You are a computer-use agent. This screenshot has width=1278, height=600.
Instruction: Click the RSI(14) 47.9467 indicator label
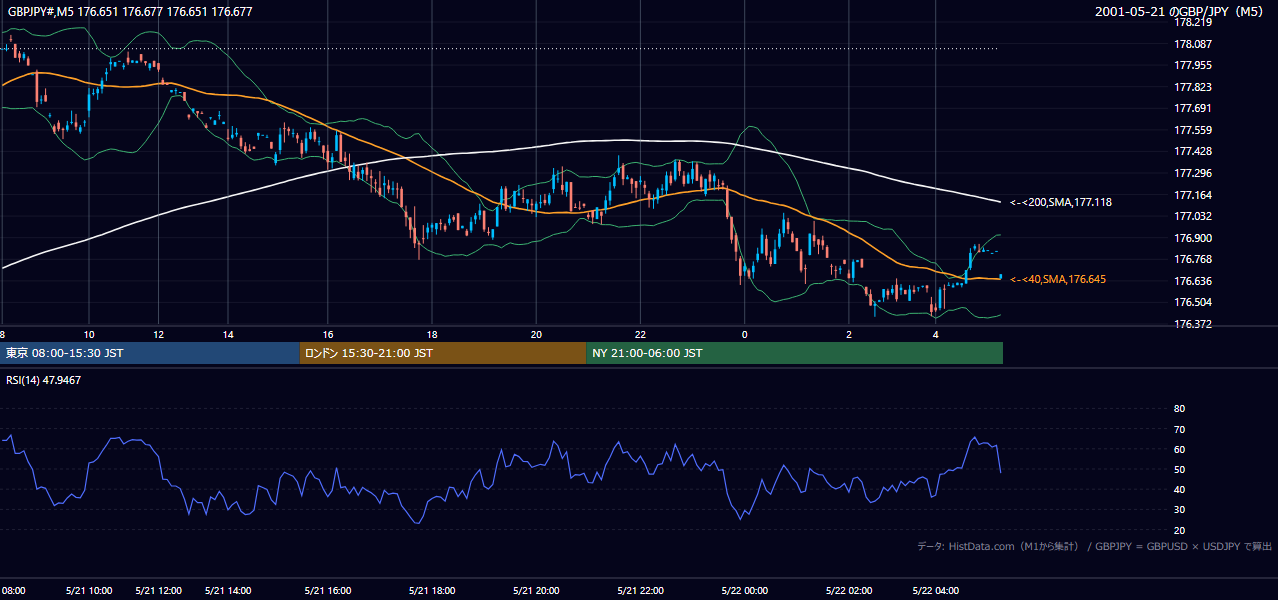43,380
